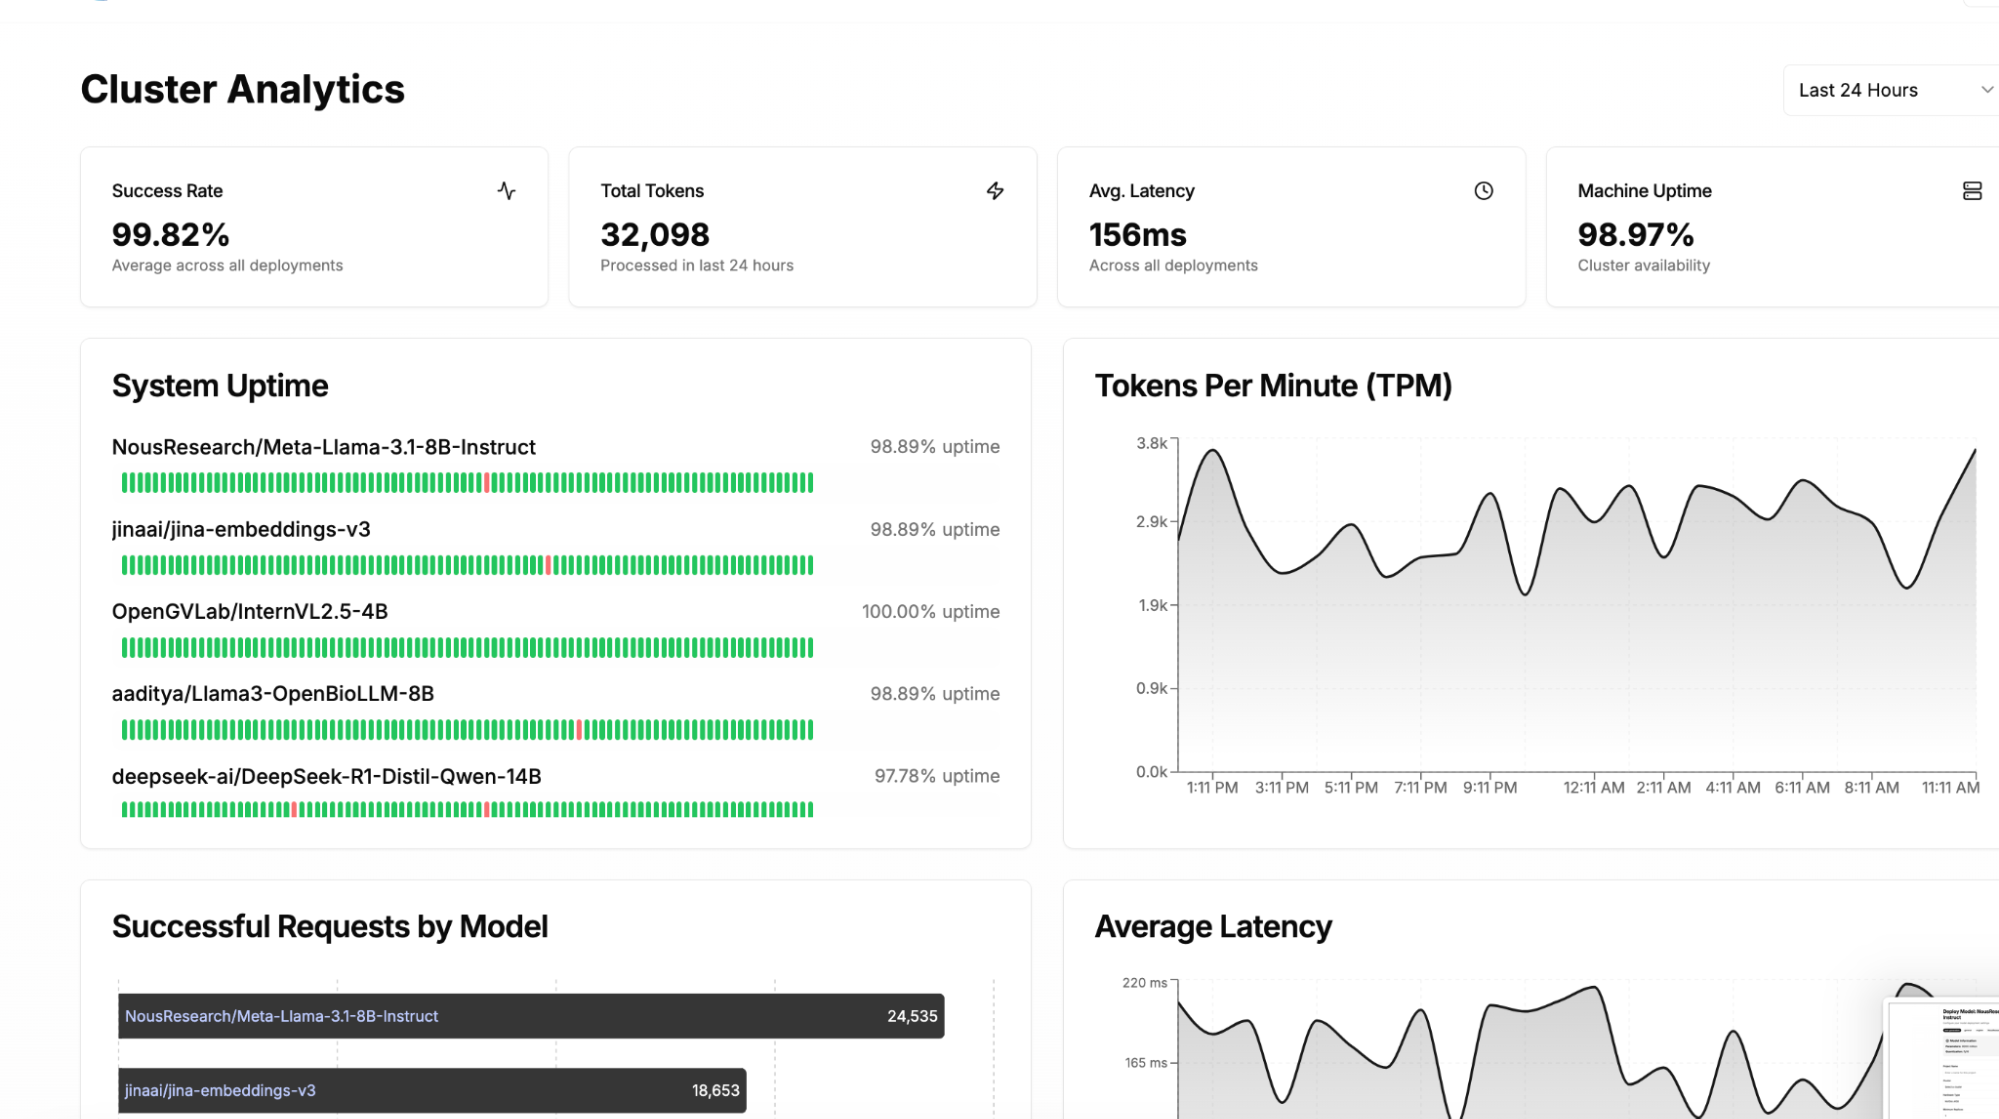
Task: Click the 100.00% uptime label for InternVL2.5-4B
Action: tap(930, 611)
